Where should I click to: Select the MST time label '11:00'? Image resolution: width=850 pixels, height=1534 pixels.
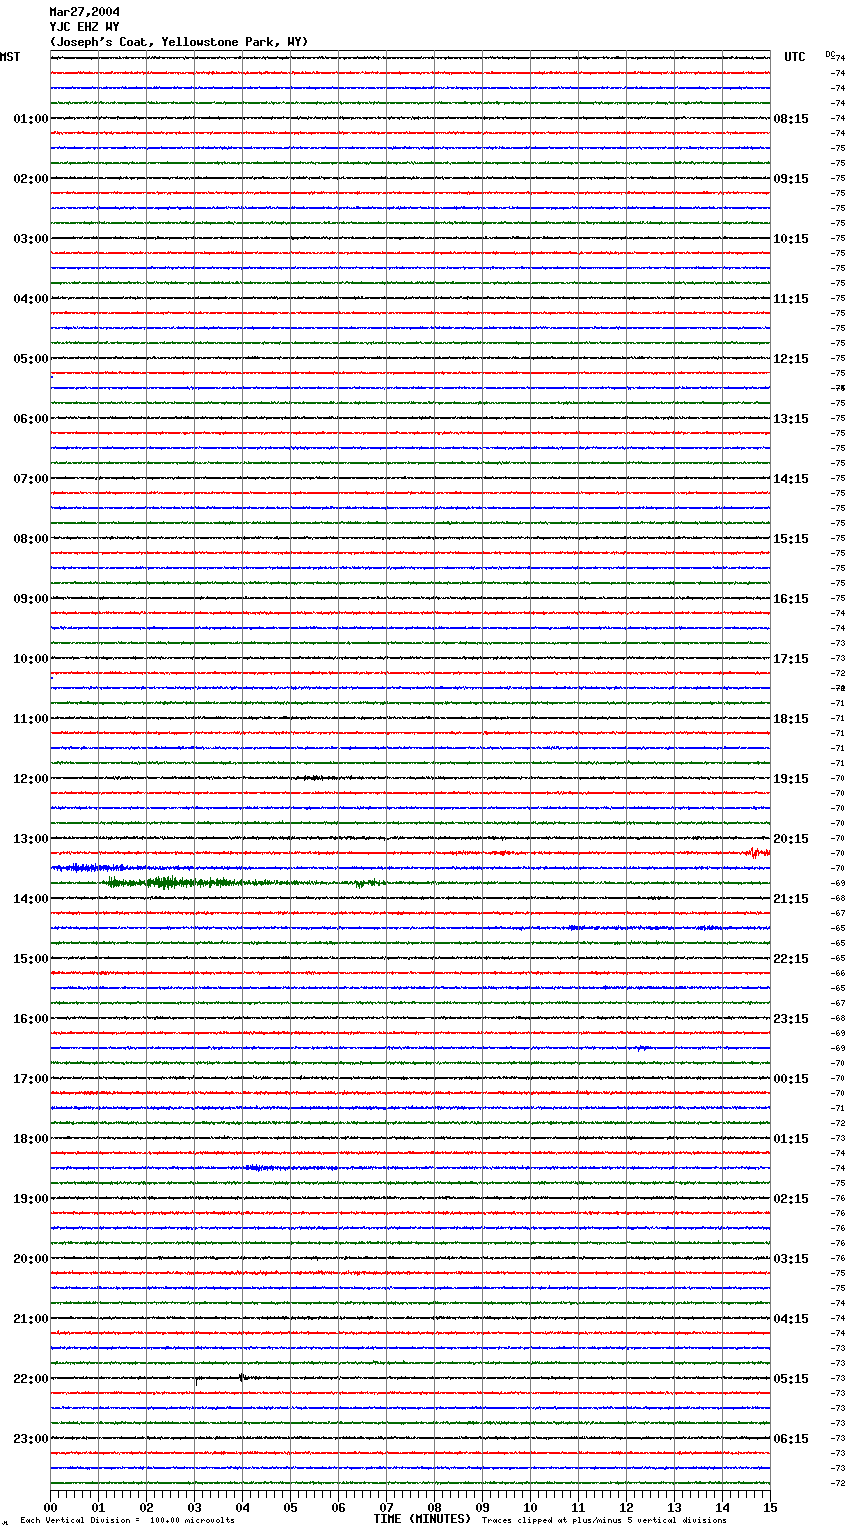coord(31,719)
